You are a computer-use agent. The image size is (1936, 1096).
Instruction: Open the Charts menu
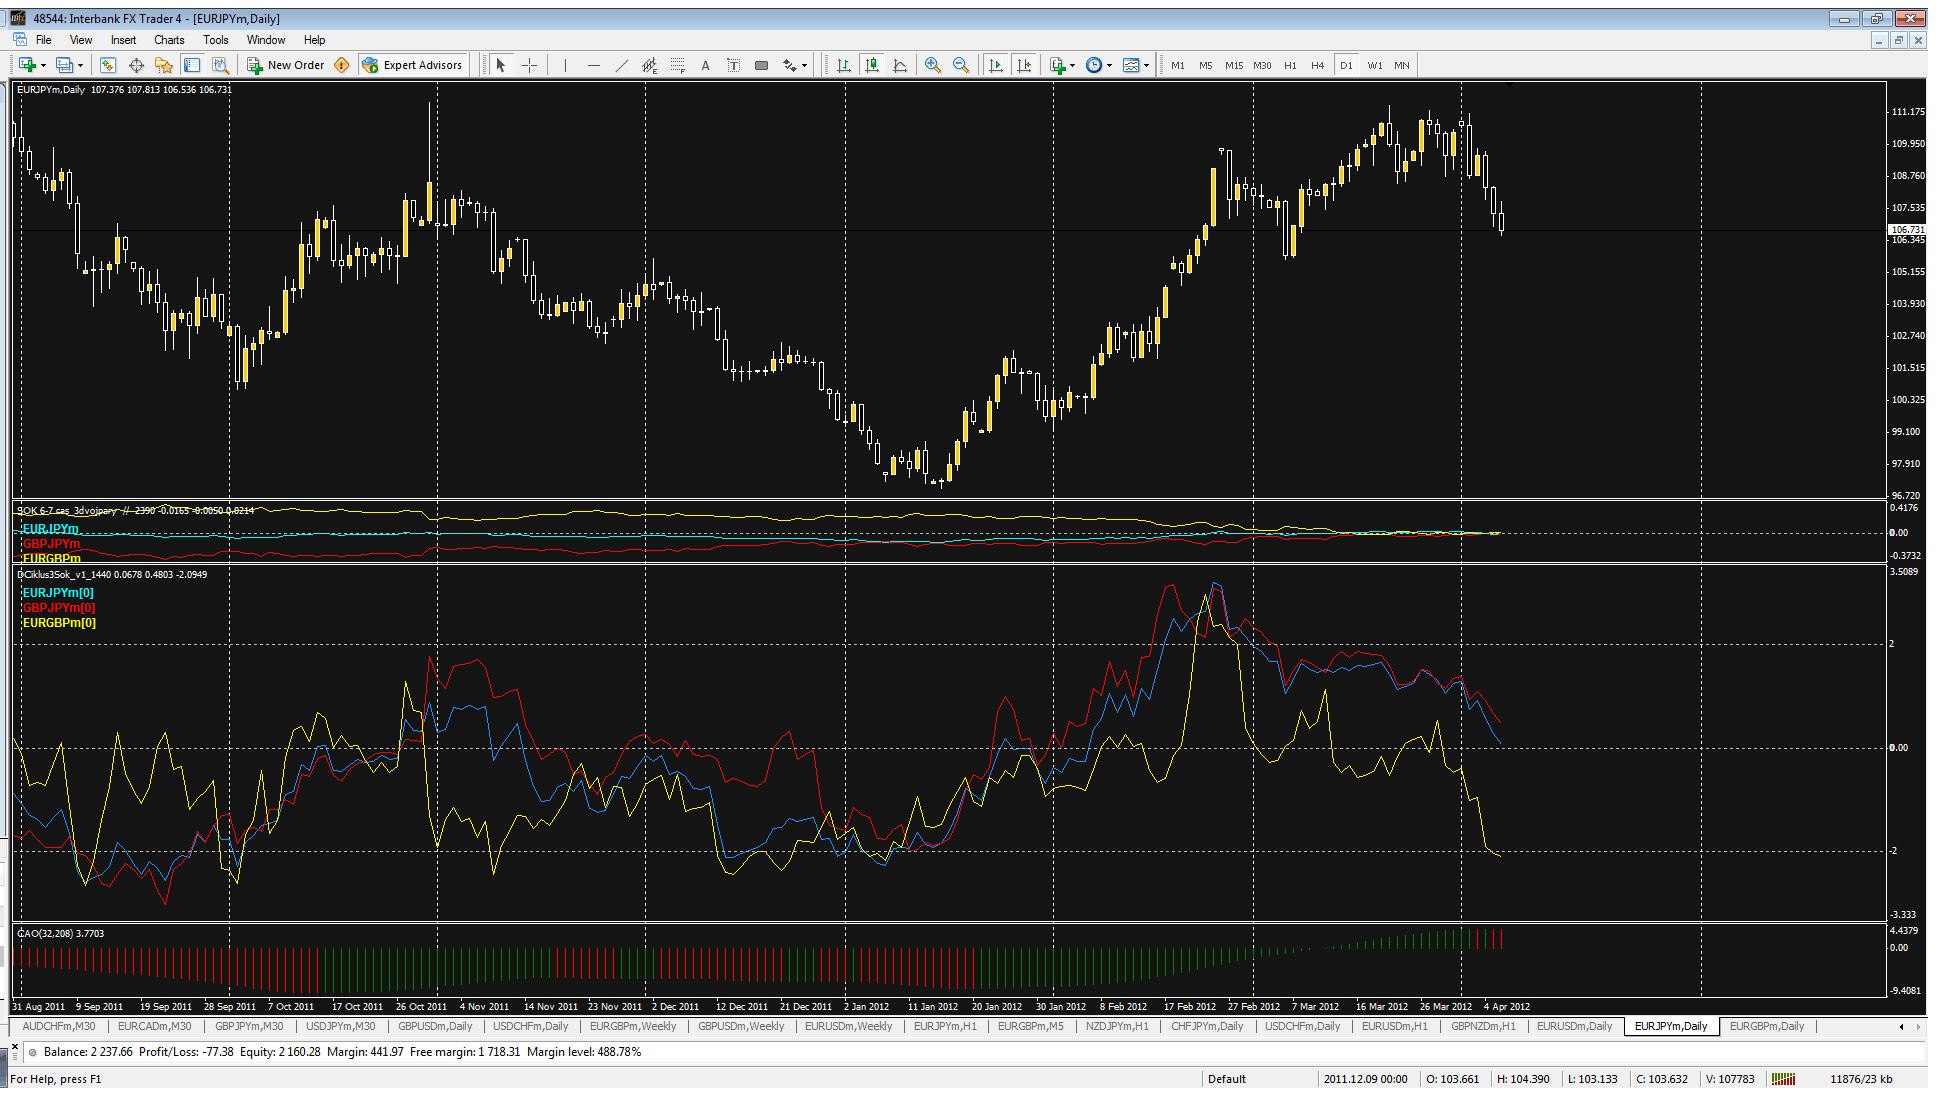[x=169, y=40]
